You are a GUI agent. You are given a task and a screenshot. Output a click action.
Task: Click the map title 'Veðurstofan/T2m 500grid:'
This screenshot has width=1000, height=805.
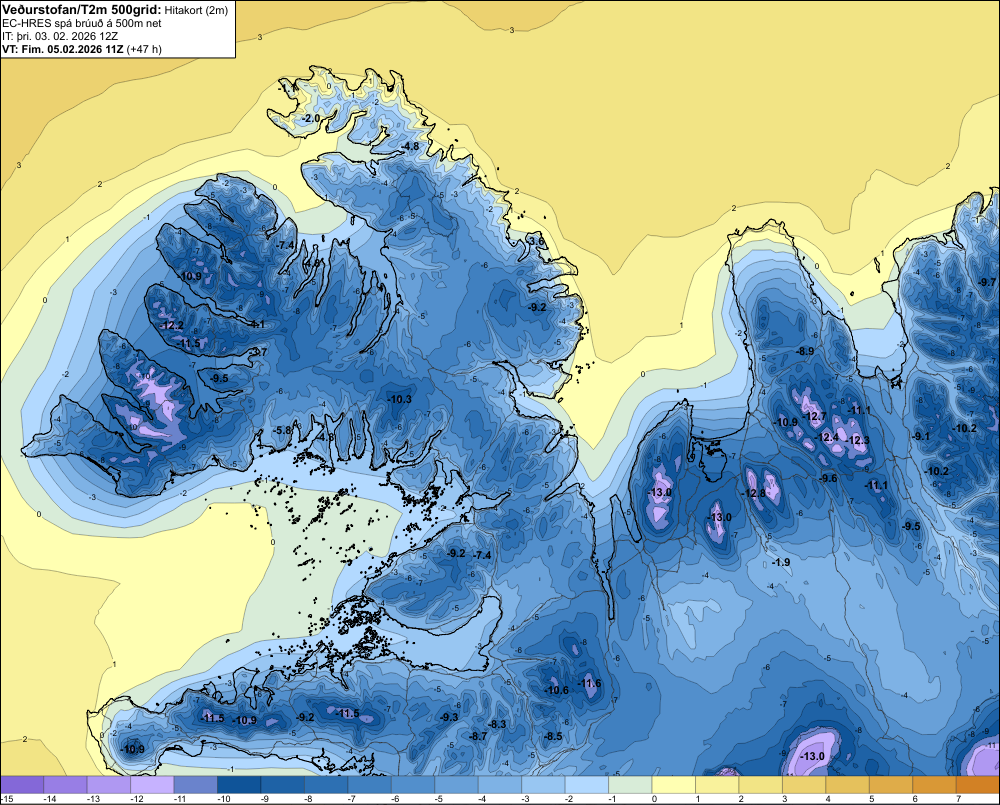tap(82, 10)
